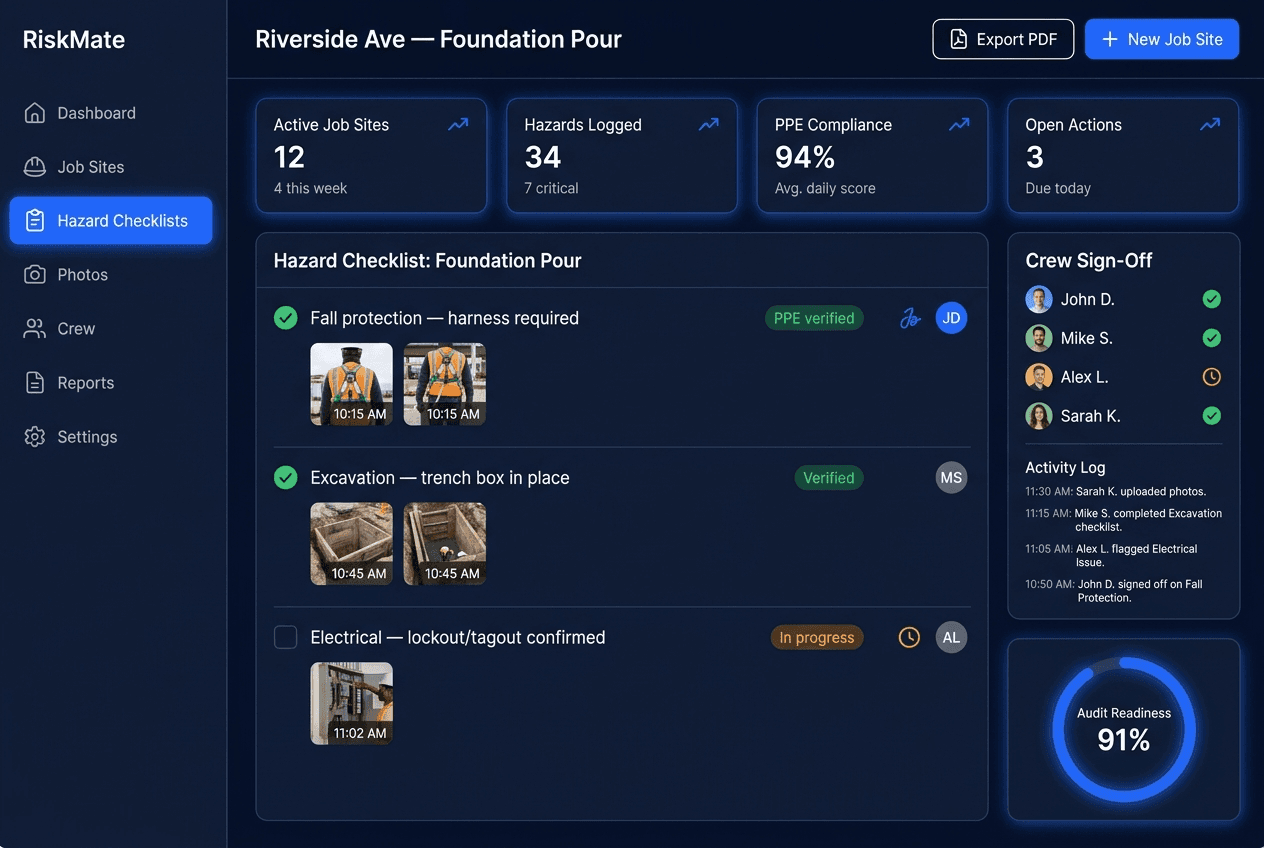The height and width of the screenshot is (848, 1264).
Task: Open the Photos section
Action: click(x=111, y=275)
